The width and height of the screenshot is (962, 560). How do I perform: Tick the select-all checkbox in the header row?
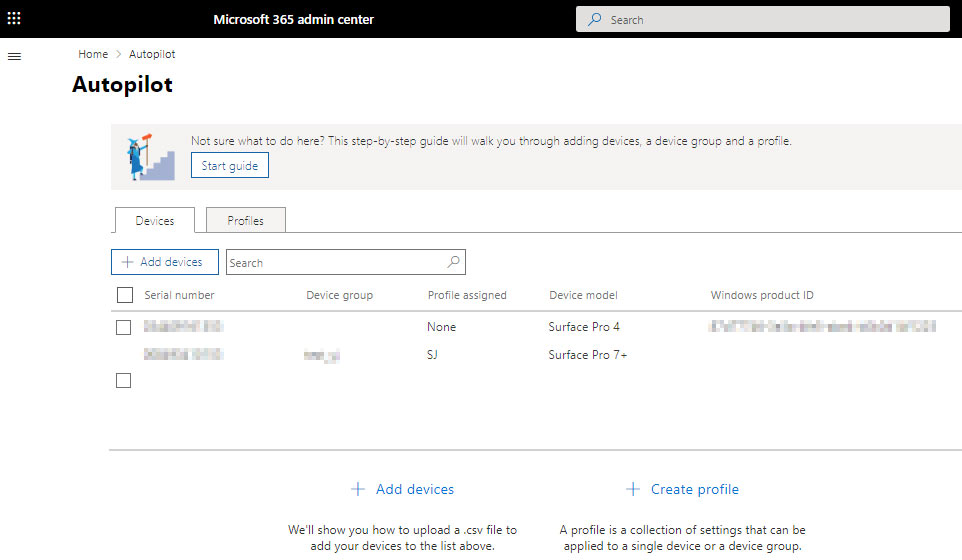[125, 295]
